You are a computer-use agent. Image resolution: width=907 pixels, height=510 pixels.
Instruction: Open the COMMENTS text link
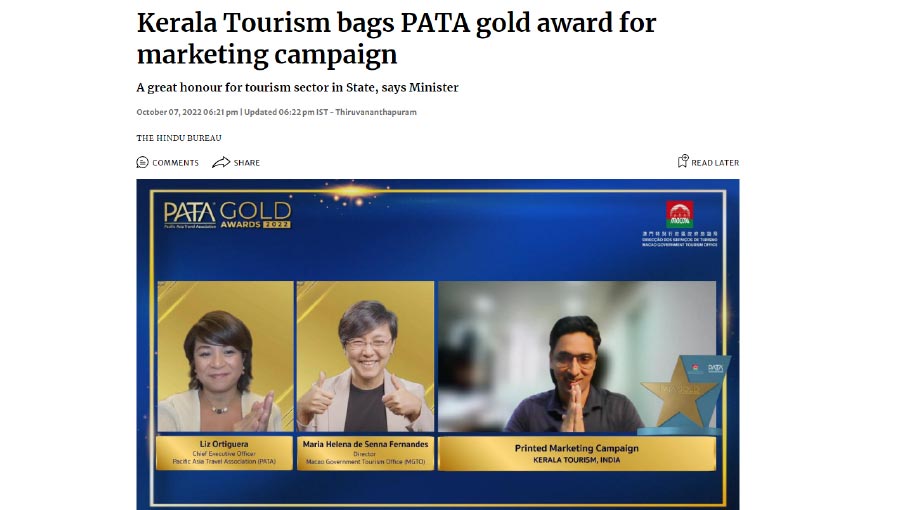[175, 163]
